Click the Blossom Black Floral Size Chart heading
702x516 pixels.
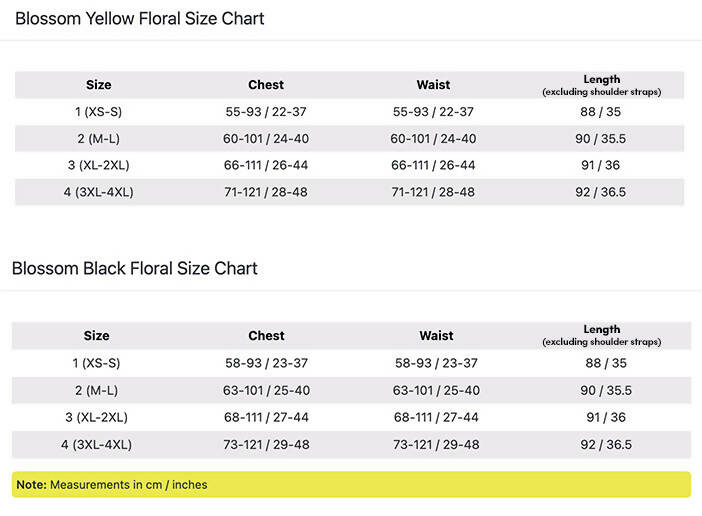pos(135,268)
